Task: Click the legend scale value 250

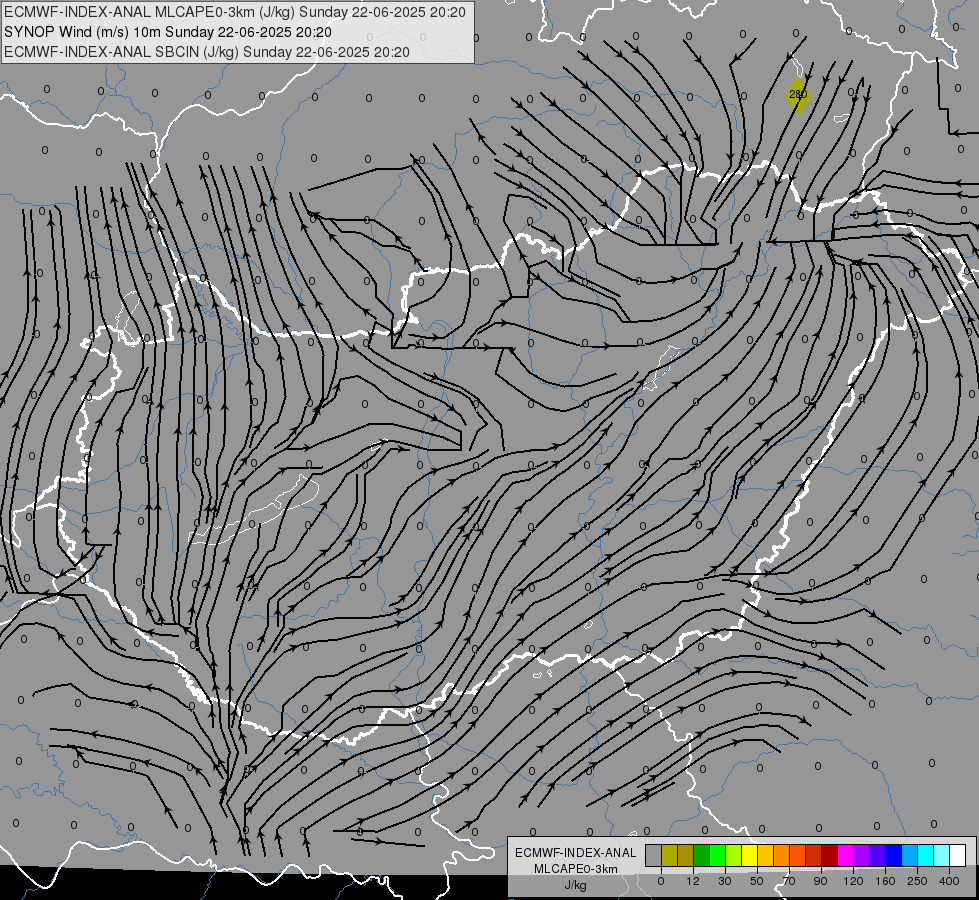Action: 917,881
